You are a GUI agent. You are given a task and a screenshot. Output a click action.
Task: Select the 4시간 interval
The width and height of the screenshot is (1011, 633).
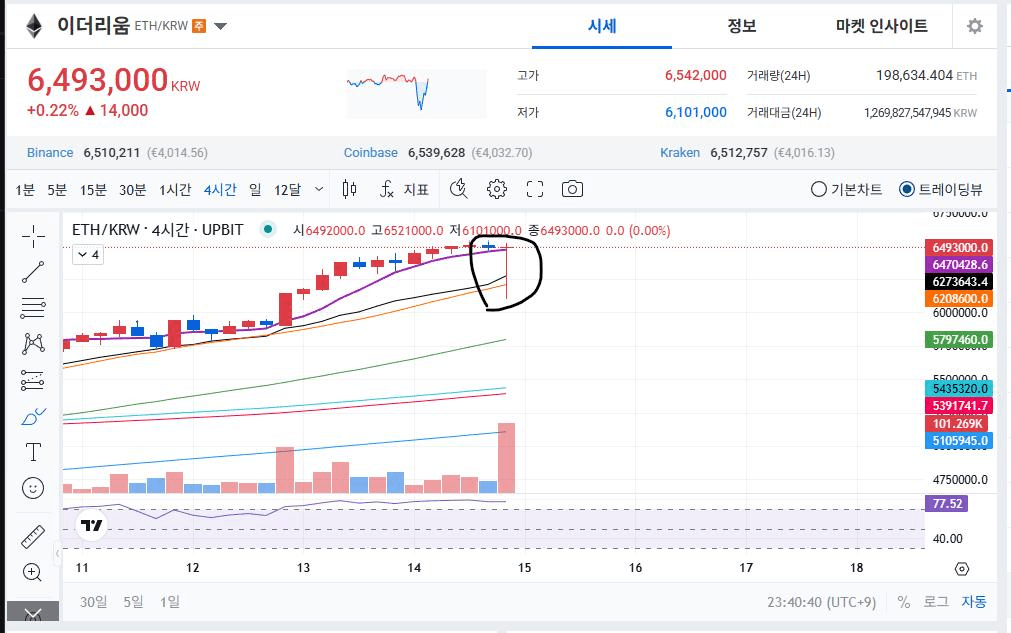point(220,190)
